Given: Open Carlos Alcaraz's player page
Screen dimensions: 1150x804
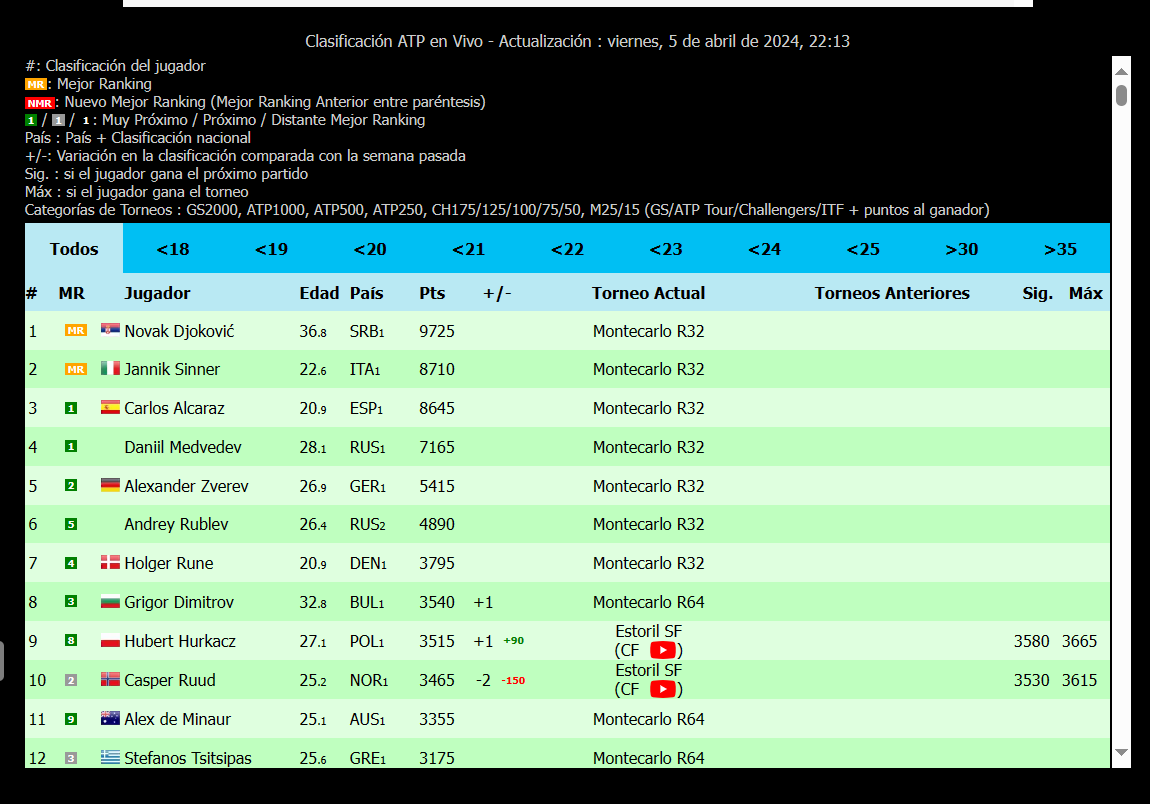Looking at the screenshot, I should 175,408.
